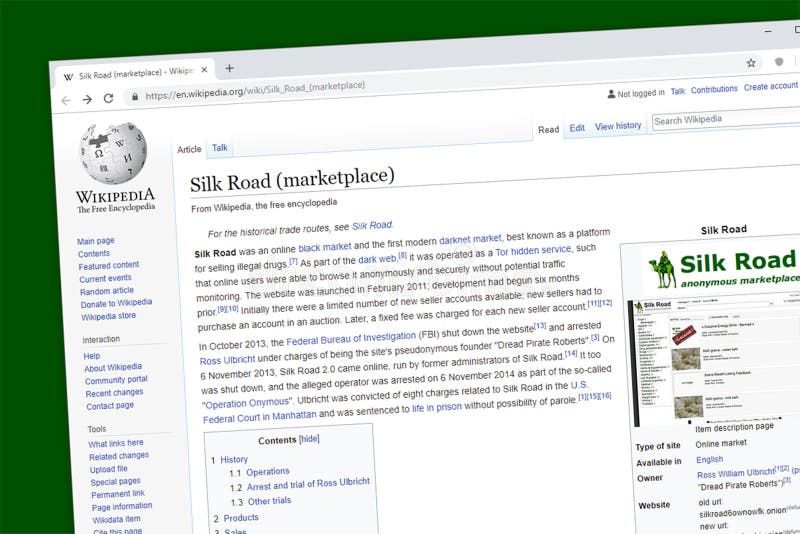Open Federal Court in Manhattan link
The height and width of the screenshot is (534, 800).
(x=260, y=417)
